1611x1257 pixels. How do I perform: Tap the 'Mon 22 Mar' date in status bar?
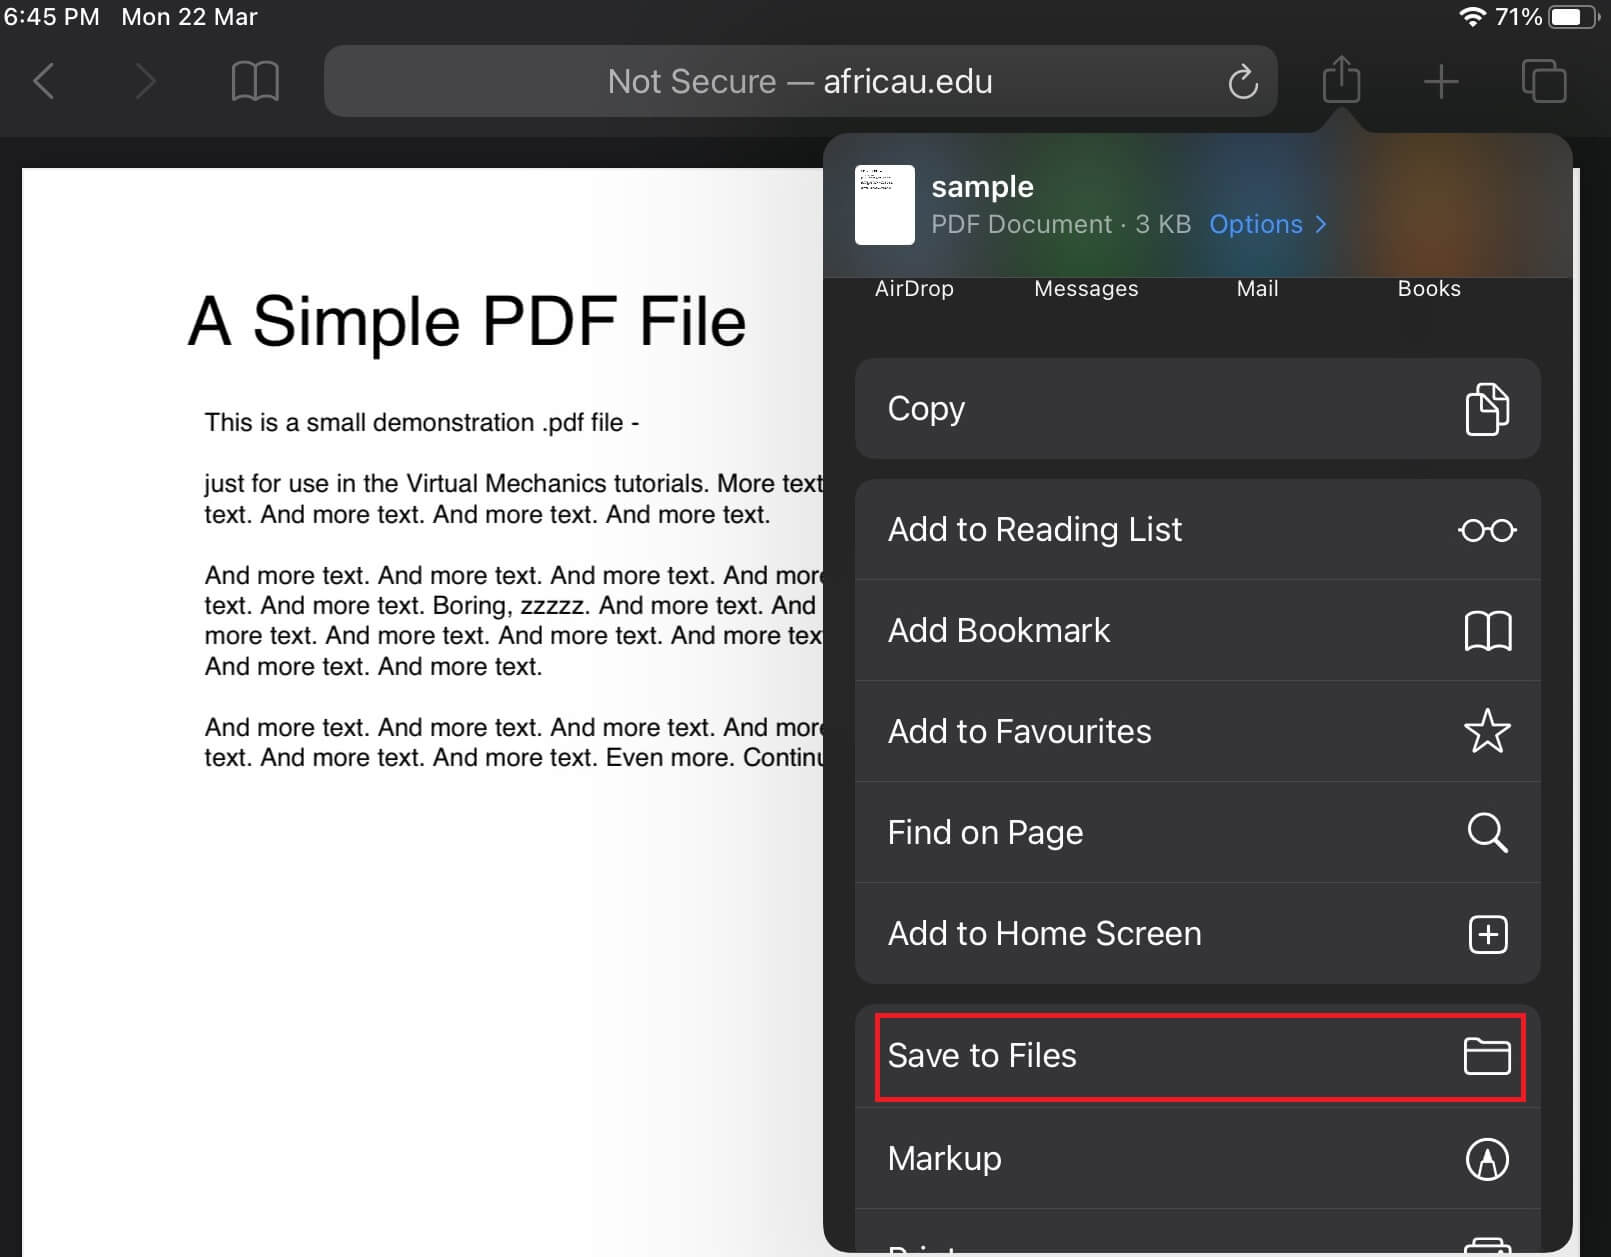click(x=189, y=17)
